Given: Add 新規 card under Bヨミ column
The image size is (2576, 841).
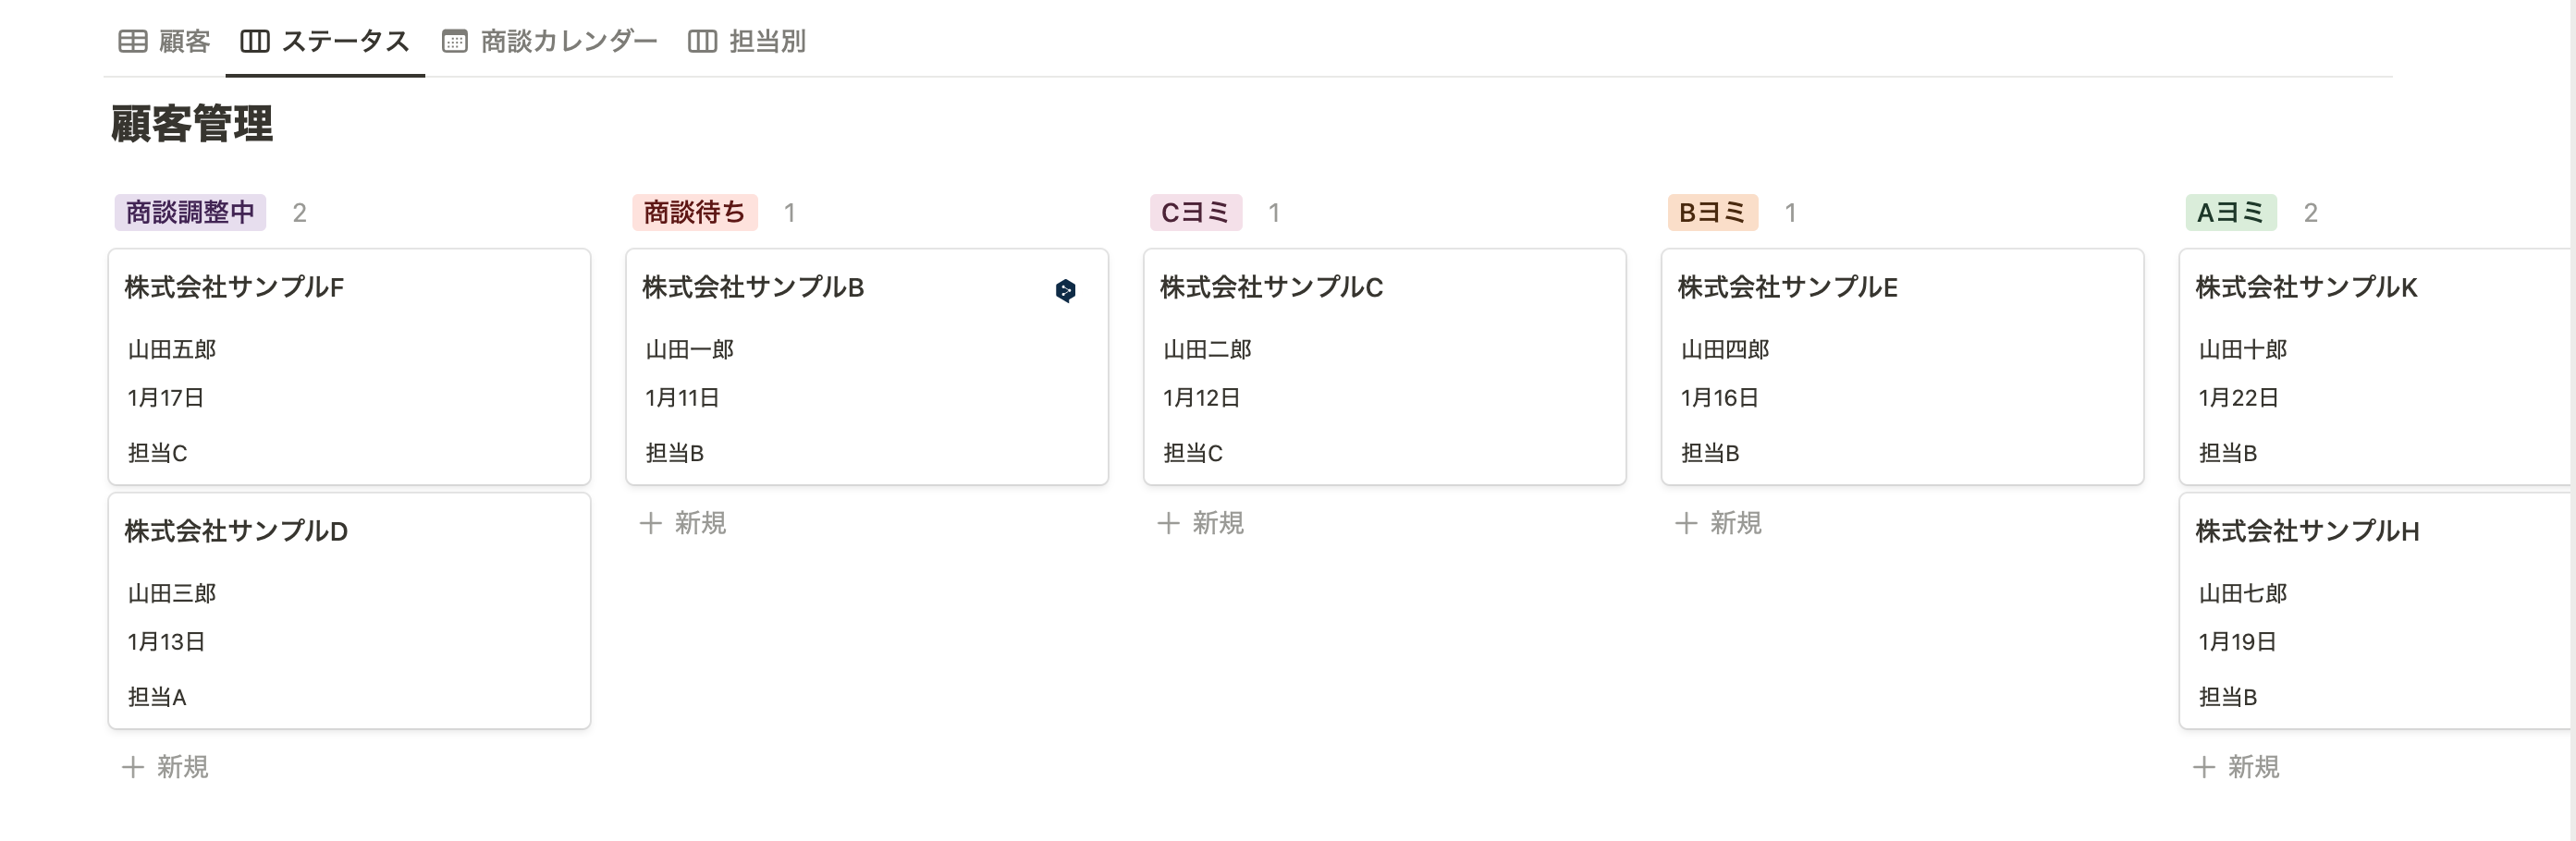Looking at the screenshot, I should pos(1718,523).
